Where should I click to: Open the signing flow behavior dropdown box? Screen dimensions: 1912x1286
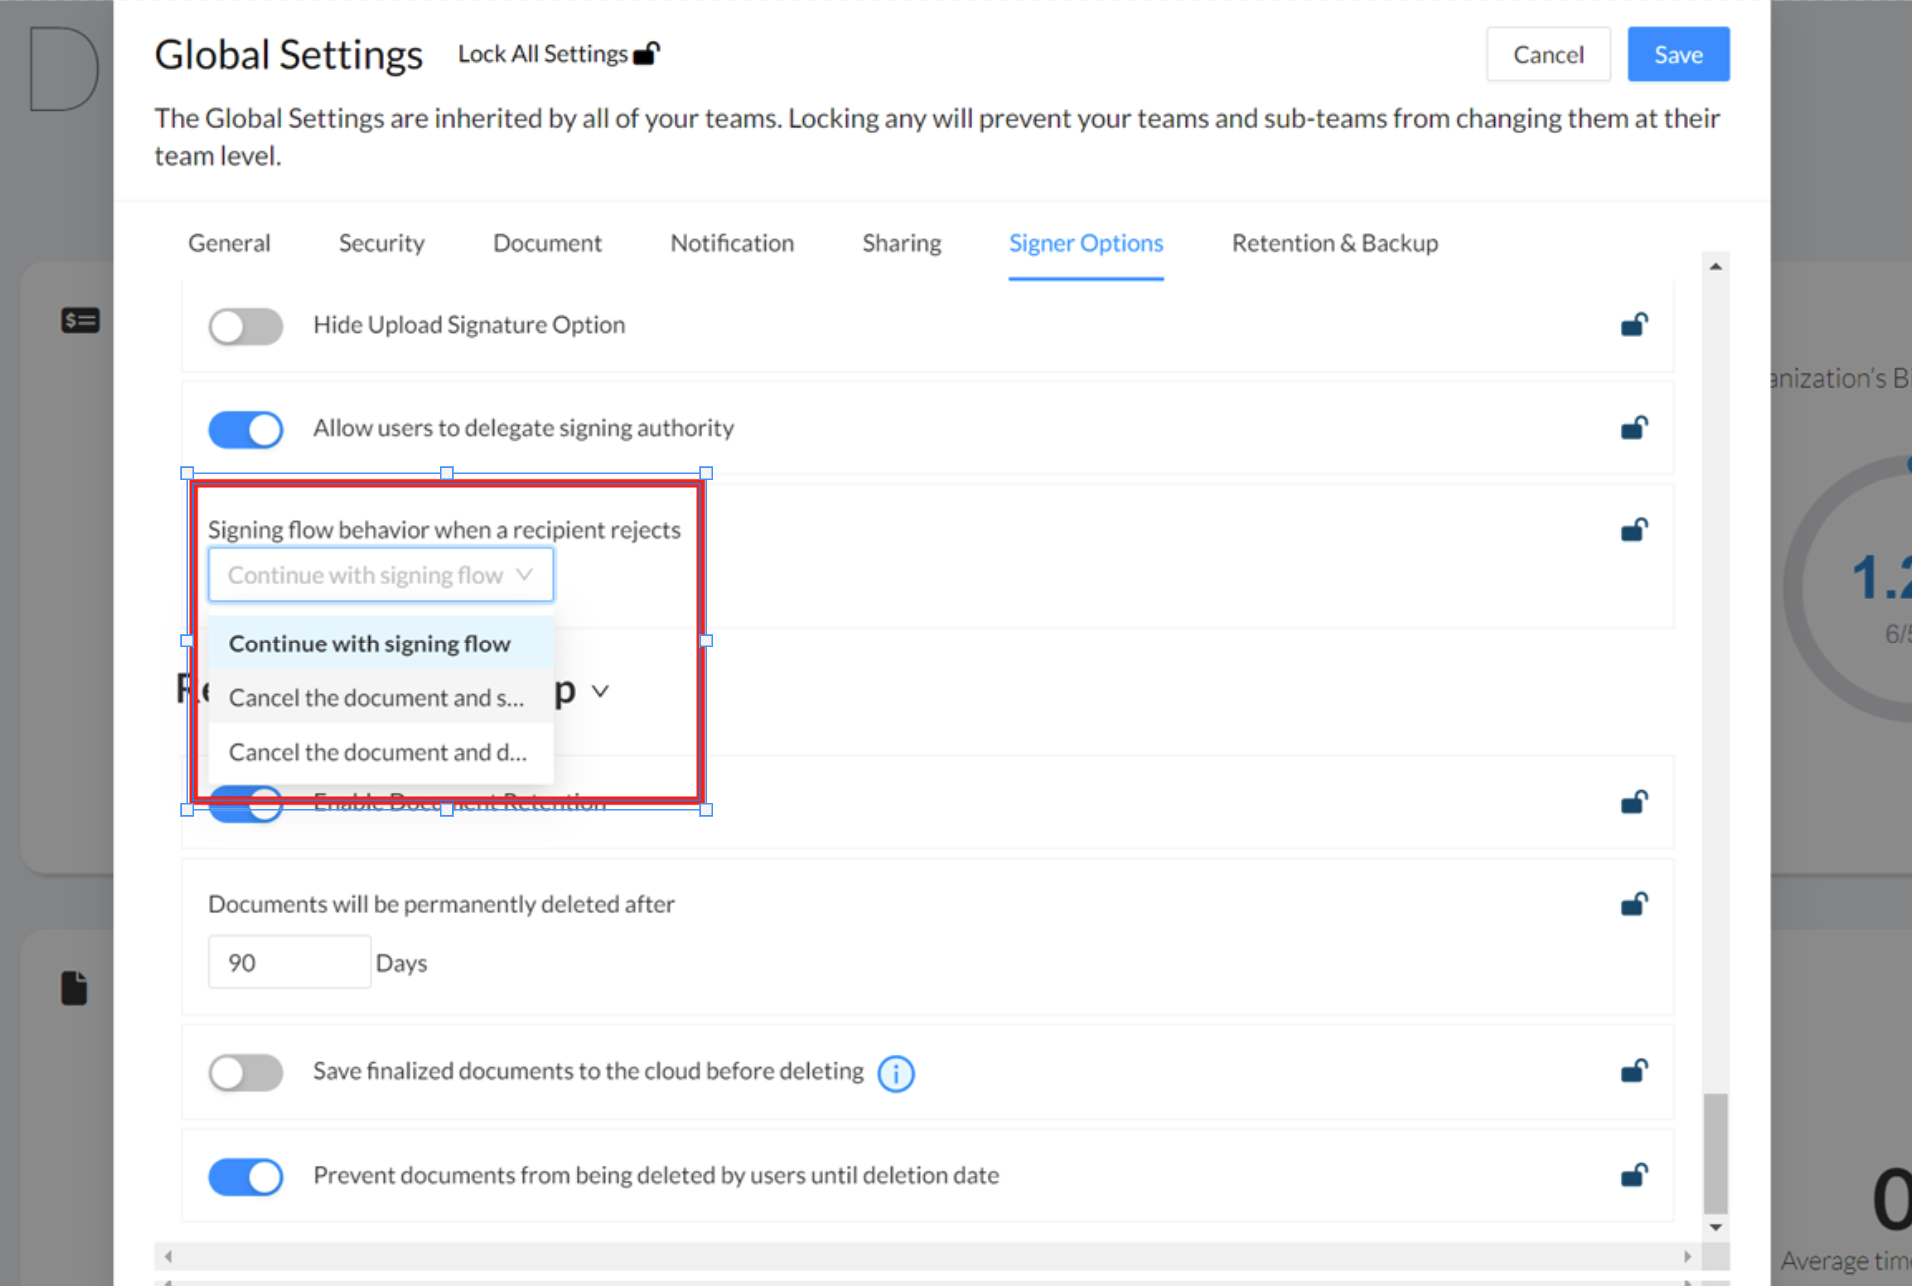tap(380, 575)
